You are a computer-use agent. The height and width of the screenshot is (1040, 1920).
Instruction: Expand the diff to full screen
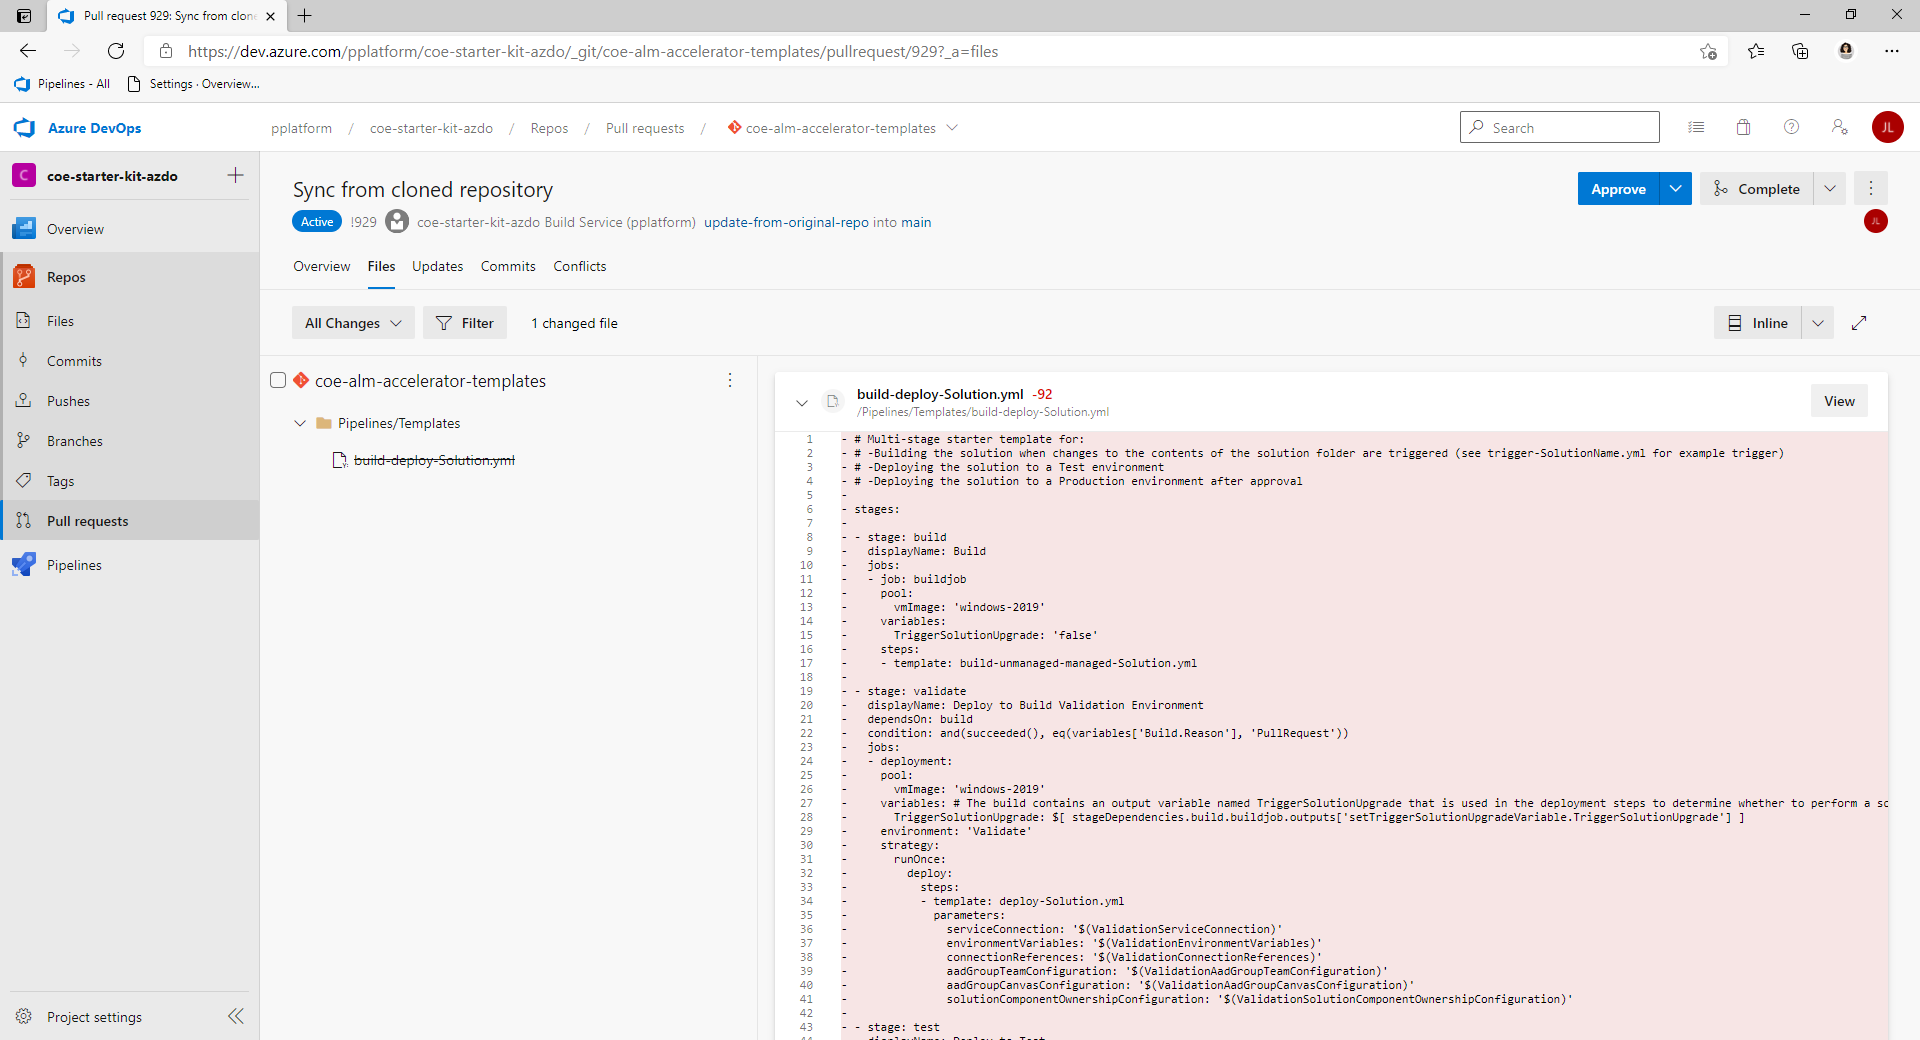(1860, 322)
